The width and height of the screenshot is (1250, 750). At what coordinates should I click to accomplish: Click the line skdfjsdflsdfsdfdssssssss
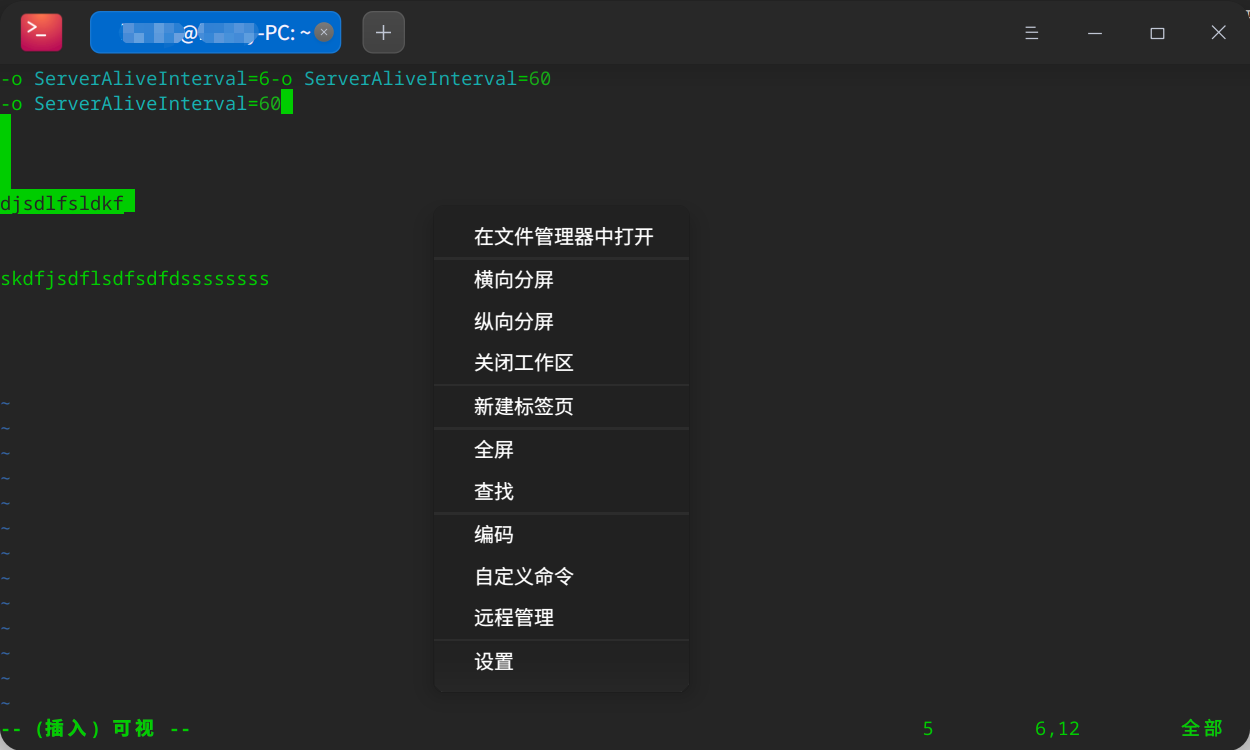tap(135, 279)
